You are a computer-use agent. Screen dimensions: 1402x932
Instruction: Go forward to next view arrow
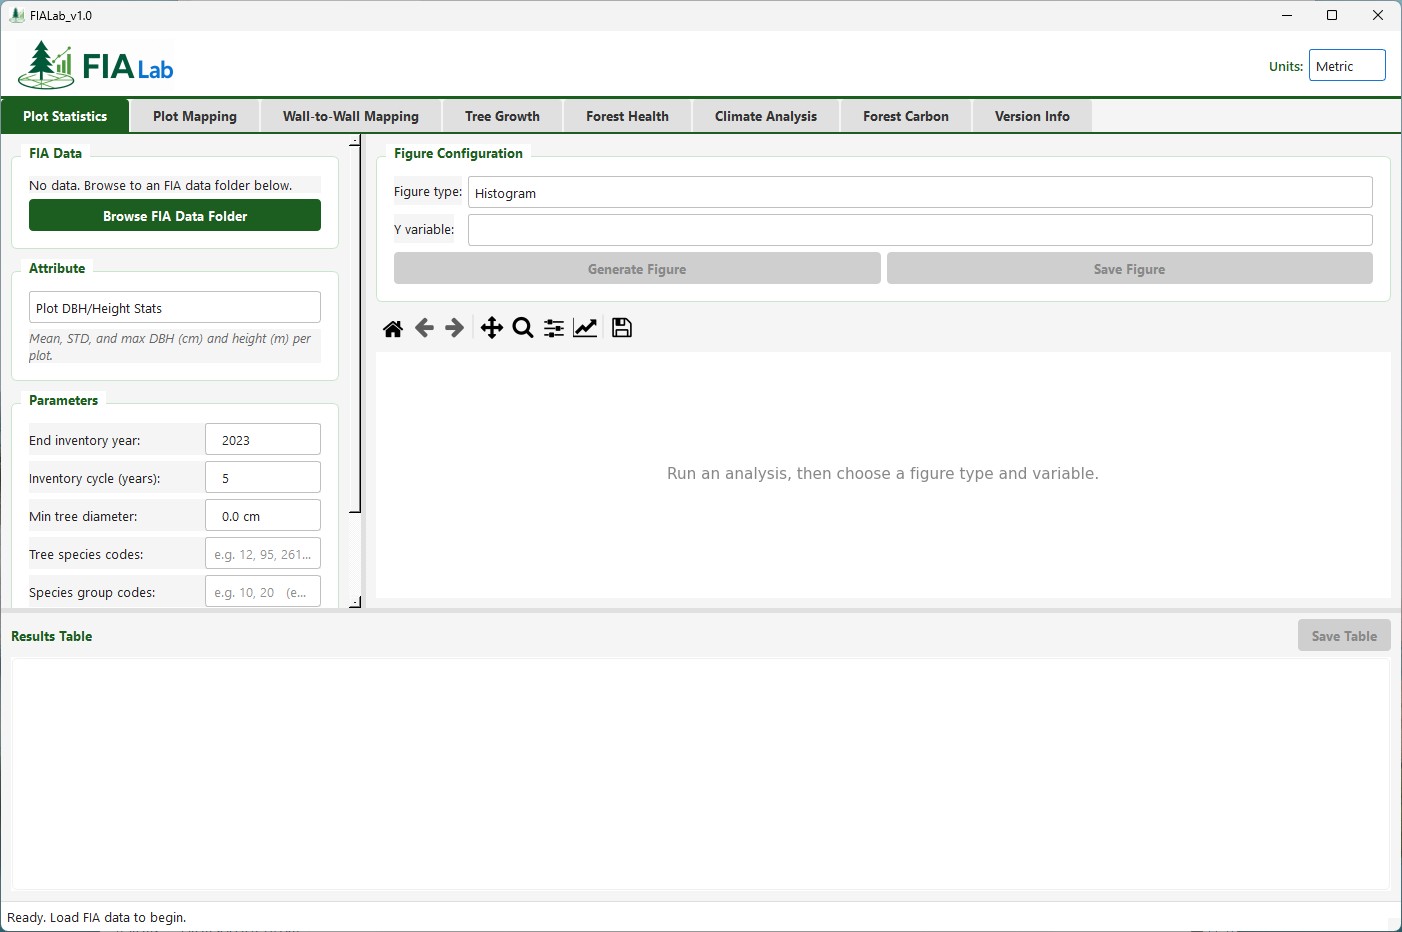pyautogui.click(x=455, y=328)
